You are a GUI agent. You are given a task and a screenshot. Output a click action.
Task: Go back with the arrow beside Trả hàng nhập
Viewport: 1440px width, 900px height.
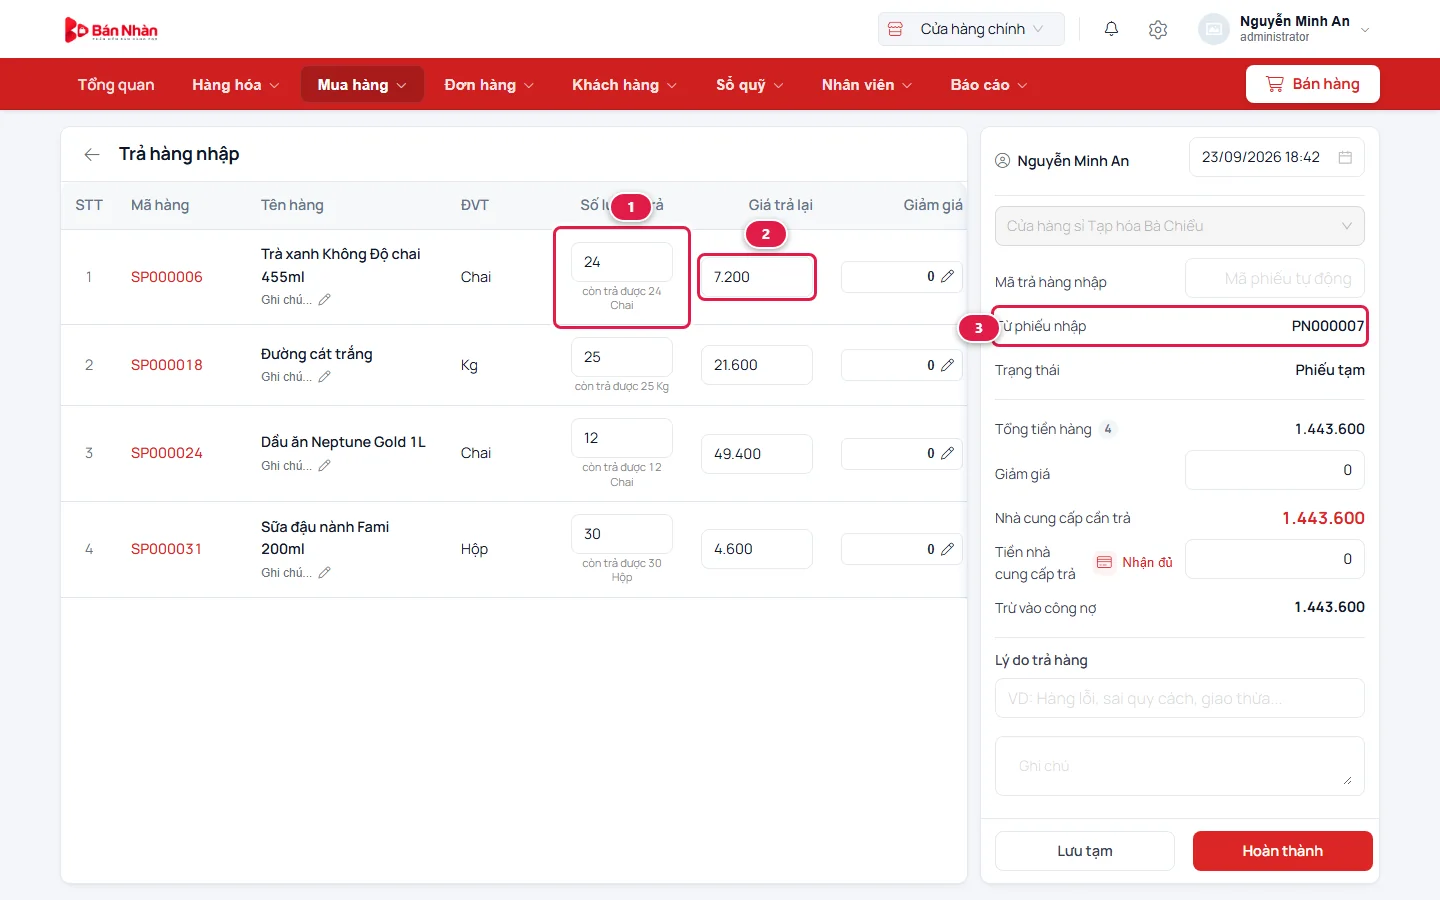[92, 154]
